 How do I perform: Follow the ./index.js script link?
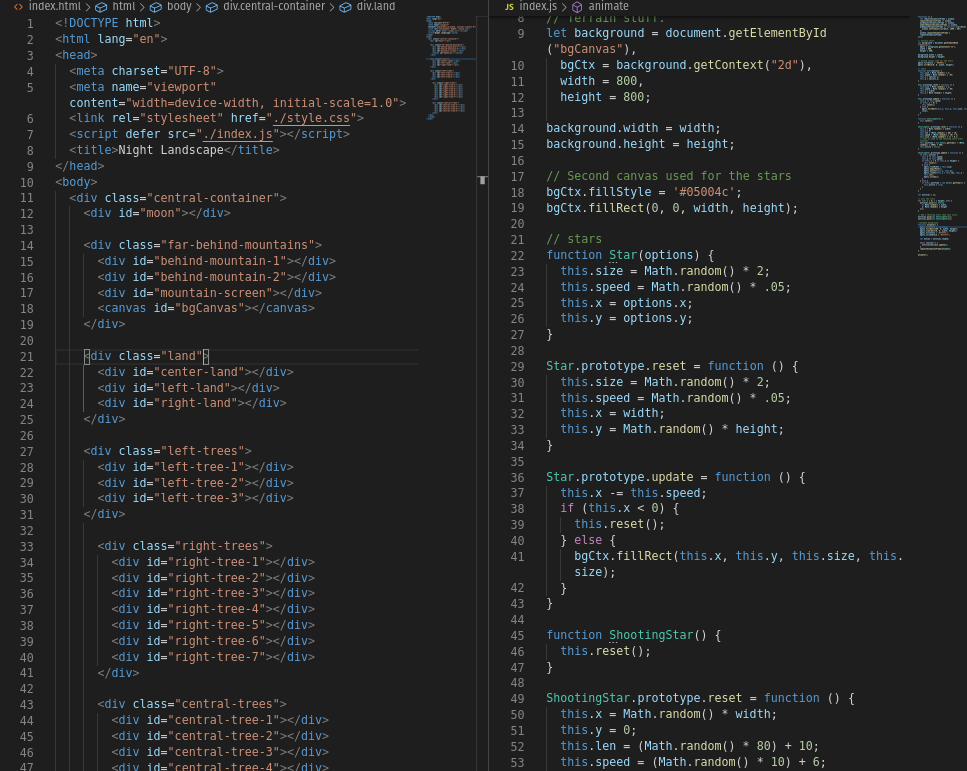237,134
